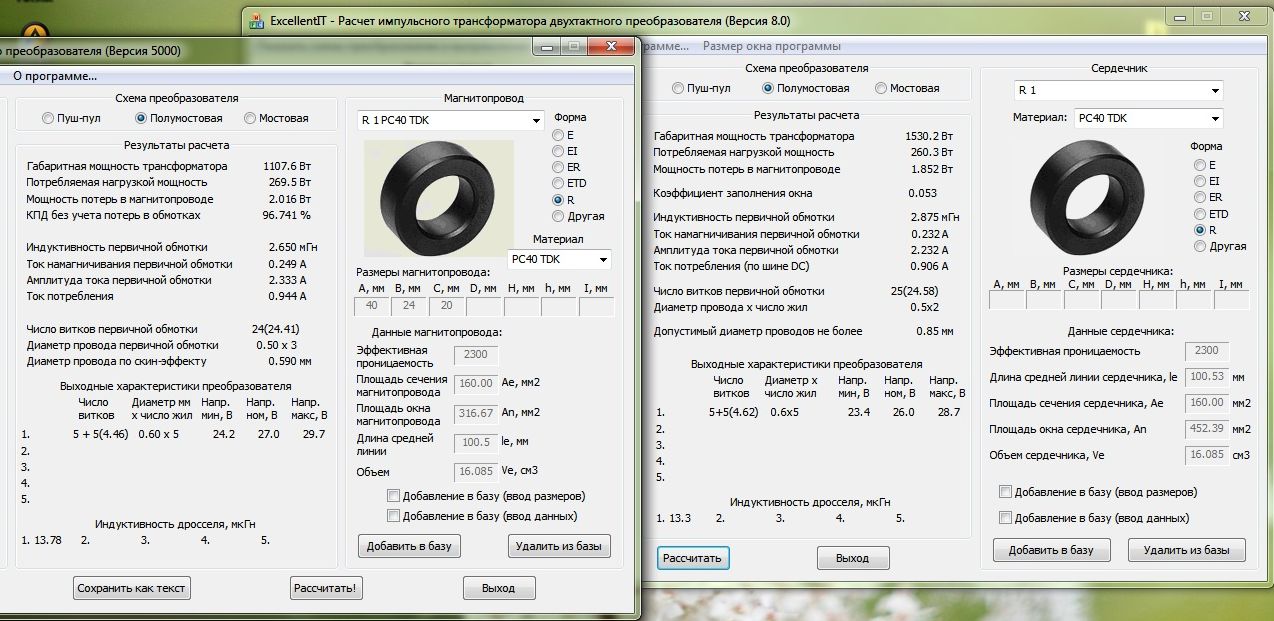Click the Выход button in Version 8.0 window
Image resolution: width=1274 pixels, height=621 pixels.
pos(853,557)
